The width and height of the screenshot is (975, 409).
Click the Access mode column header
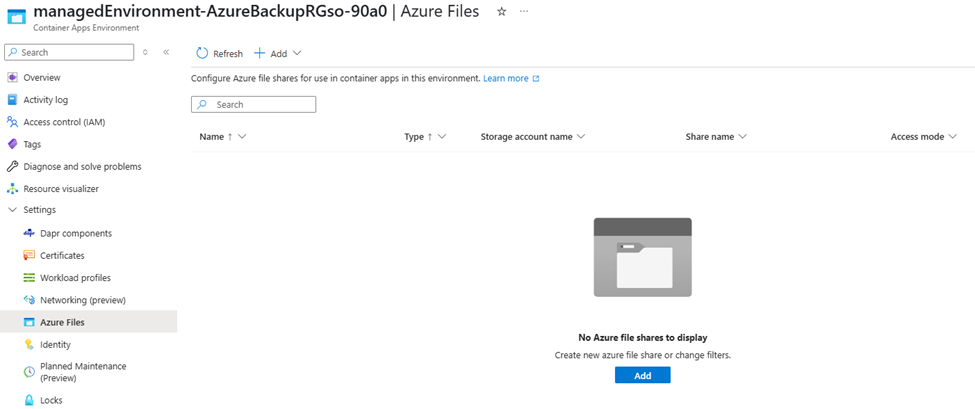click(917, 137)
